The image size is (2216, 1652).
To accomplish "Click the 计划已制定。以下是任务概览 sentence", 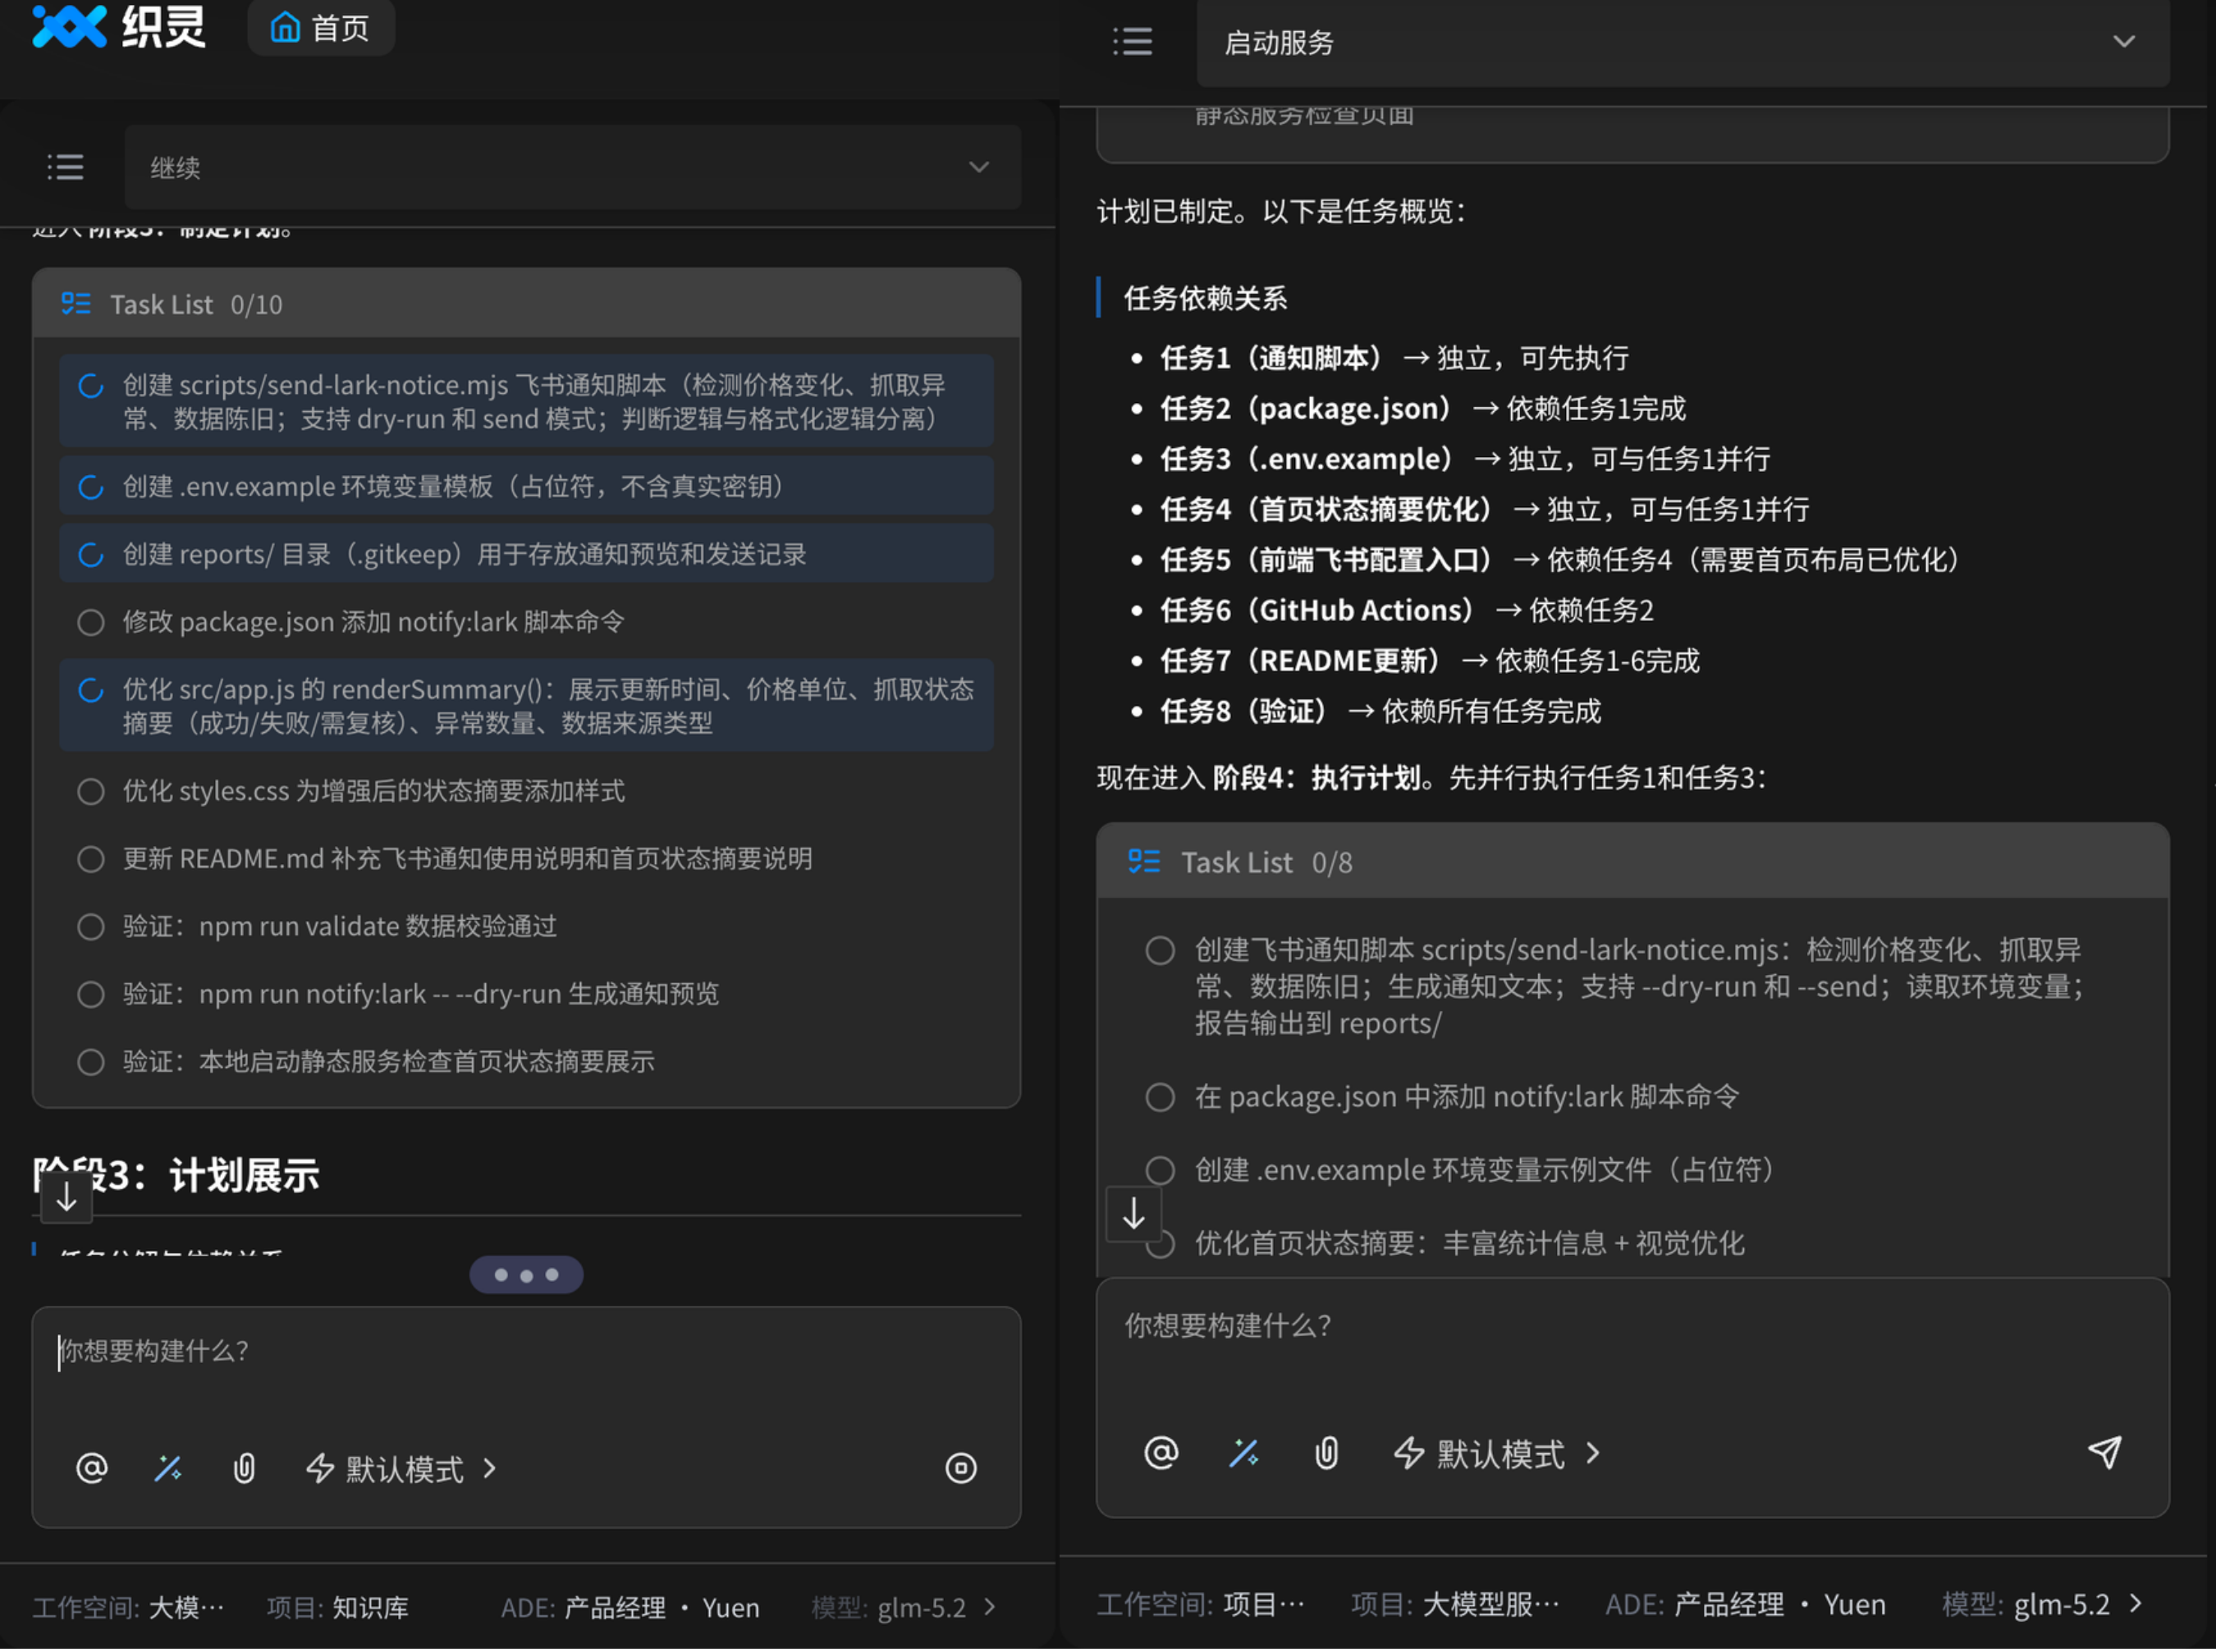I will 1282,212.
